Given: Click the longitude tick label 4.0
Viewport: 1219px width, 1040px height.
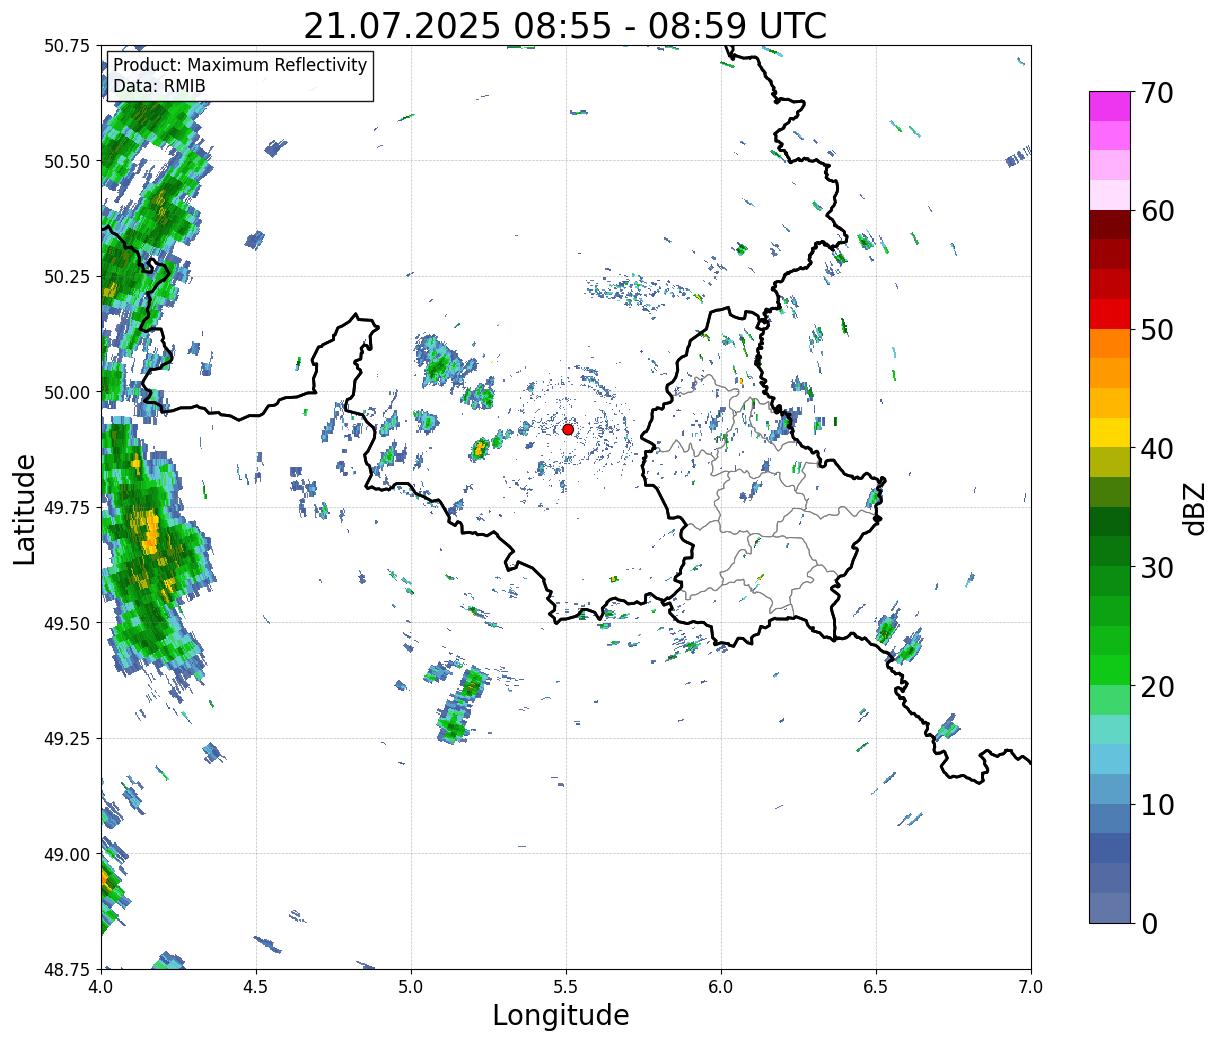Looking at the screenshot, I should point(101,986).
